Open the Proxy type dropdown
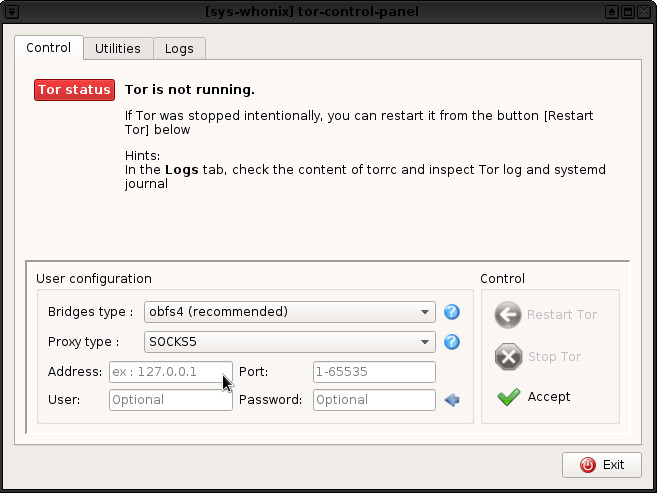Screen dimensions: 657x493 click(x=290, y=342)
